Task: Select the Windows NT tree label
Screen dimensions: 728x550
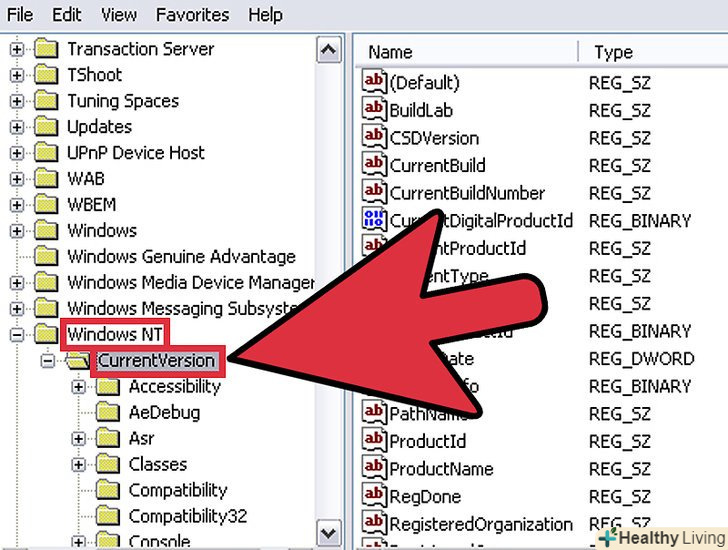Action: pos(115,334)
